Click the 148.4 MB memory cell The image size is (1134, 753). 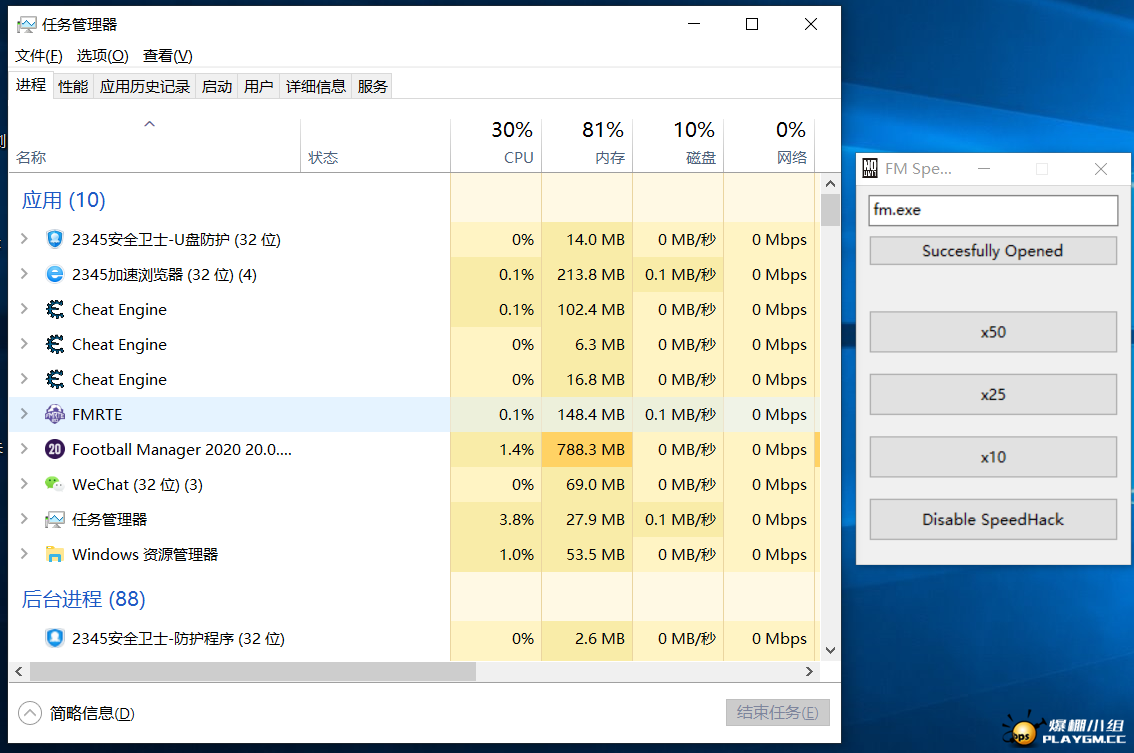587,414
